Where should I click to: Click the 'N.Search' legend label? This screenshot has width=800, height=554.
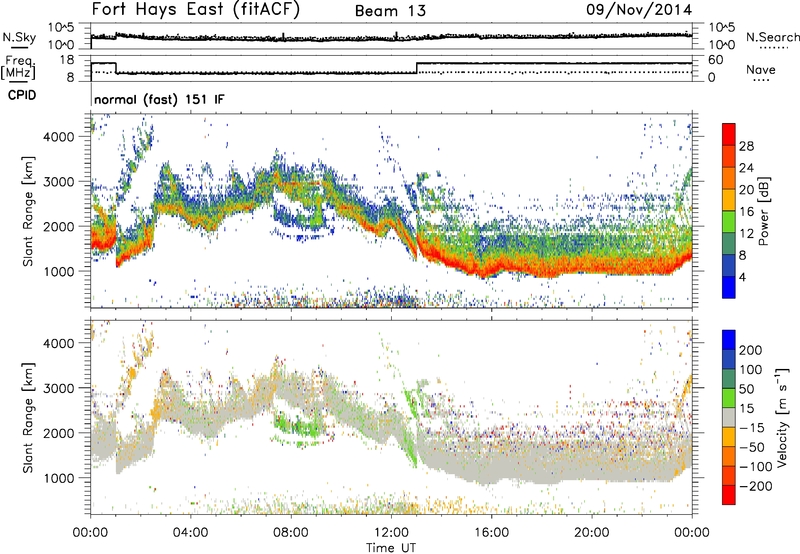coord(772,37)
